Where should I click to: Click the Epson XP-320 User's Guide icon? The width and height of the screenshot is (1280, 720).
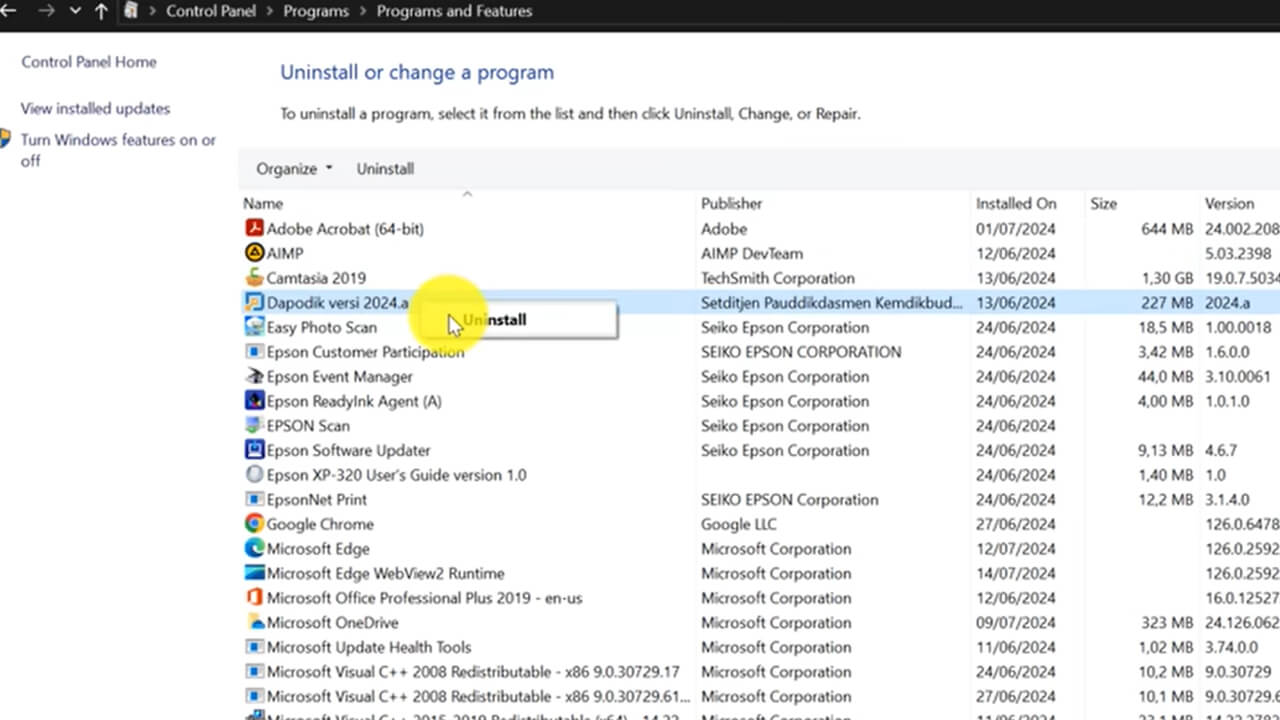(x=254, y=475)
